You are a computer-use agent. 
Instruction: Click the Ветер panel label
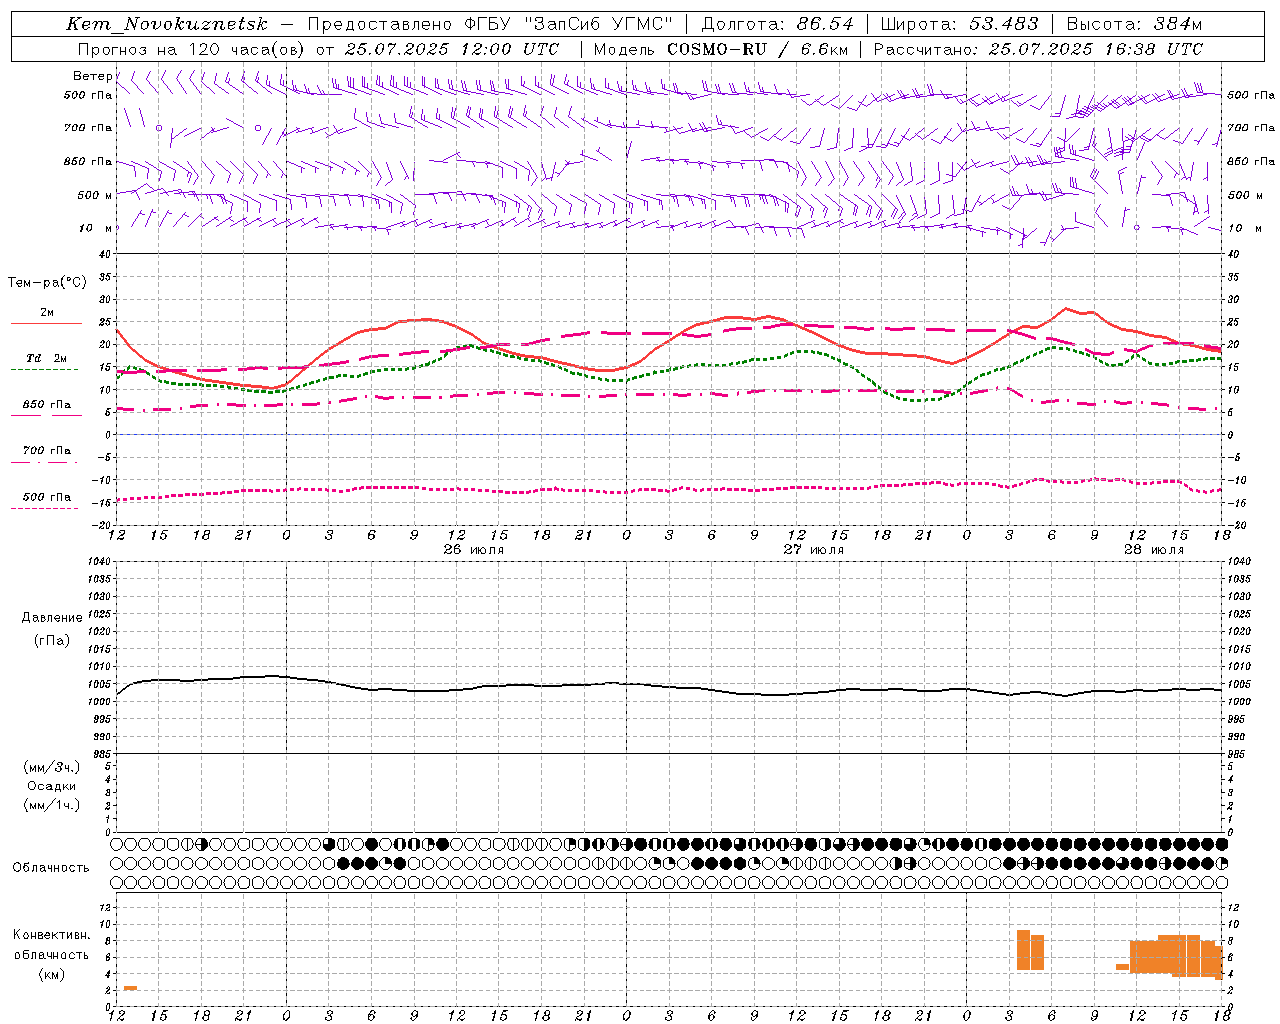[93, 76]
